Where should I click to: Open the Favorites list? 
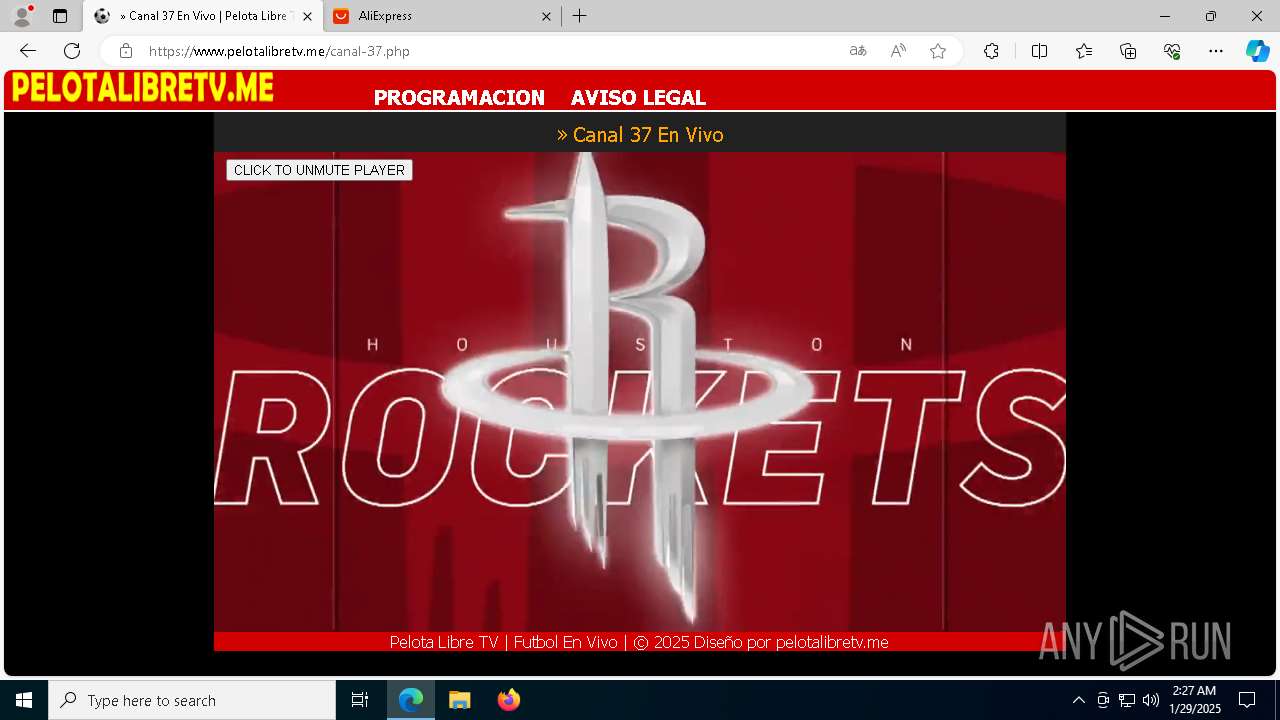point(1084,51)
